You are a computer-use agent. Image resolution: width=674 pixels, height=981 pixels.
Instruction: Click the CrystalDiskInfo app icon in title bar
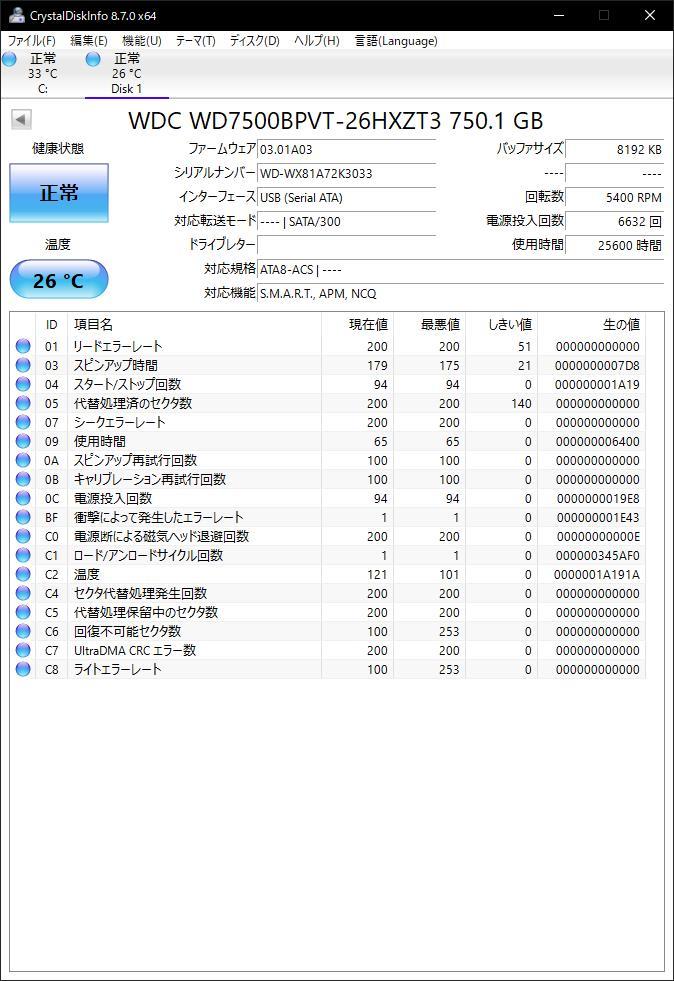(16, 15)
